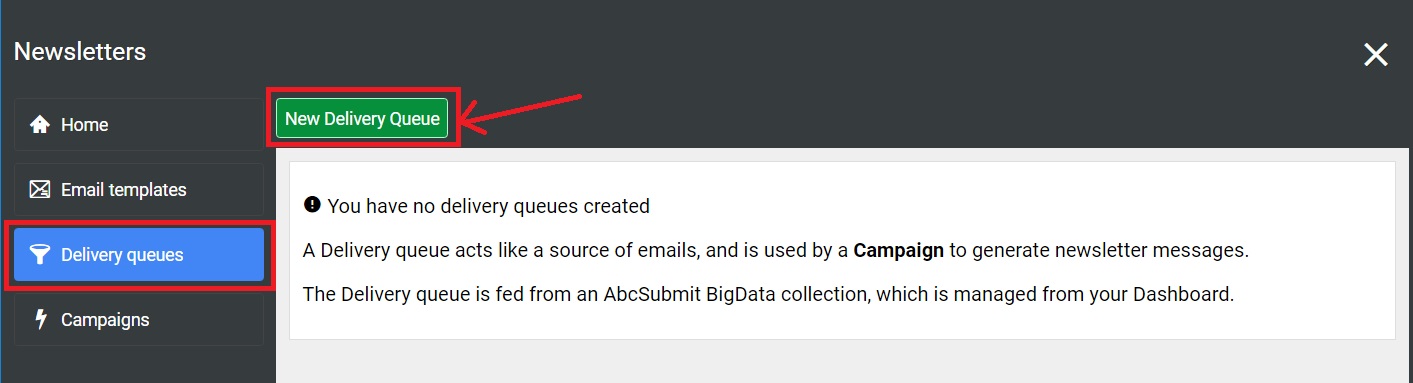
Task: Click the AbcSubmit BigData collection sentence
Action: [x=769, y=295]
